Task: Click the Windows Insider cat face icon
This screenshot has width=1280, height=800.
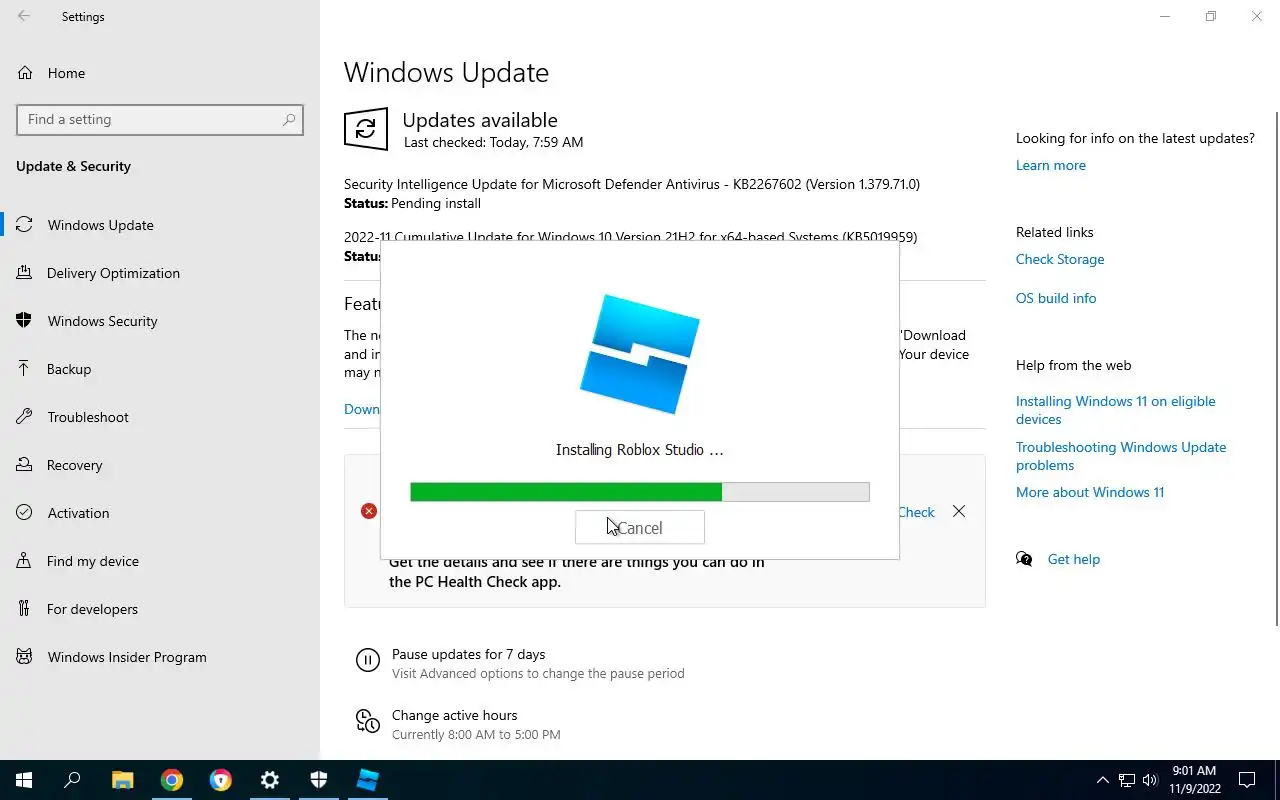Action: [x=24, y=657]
